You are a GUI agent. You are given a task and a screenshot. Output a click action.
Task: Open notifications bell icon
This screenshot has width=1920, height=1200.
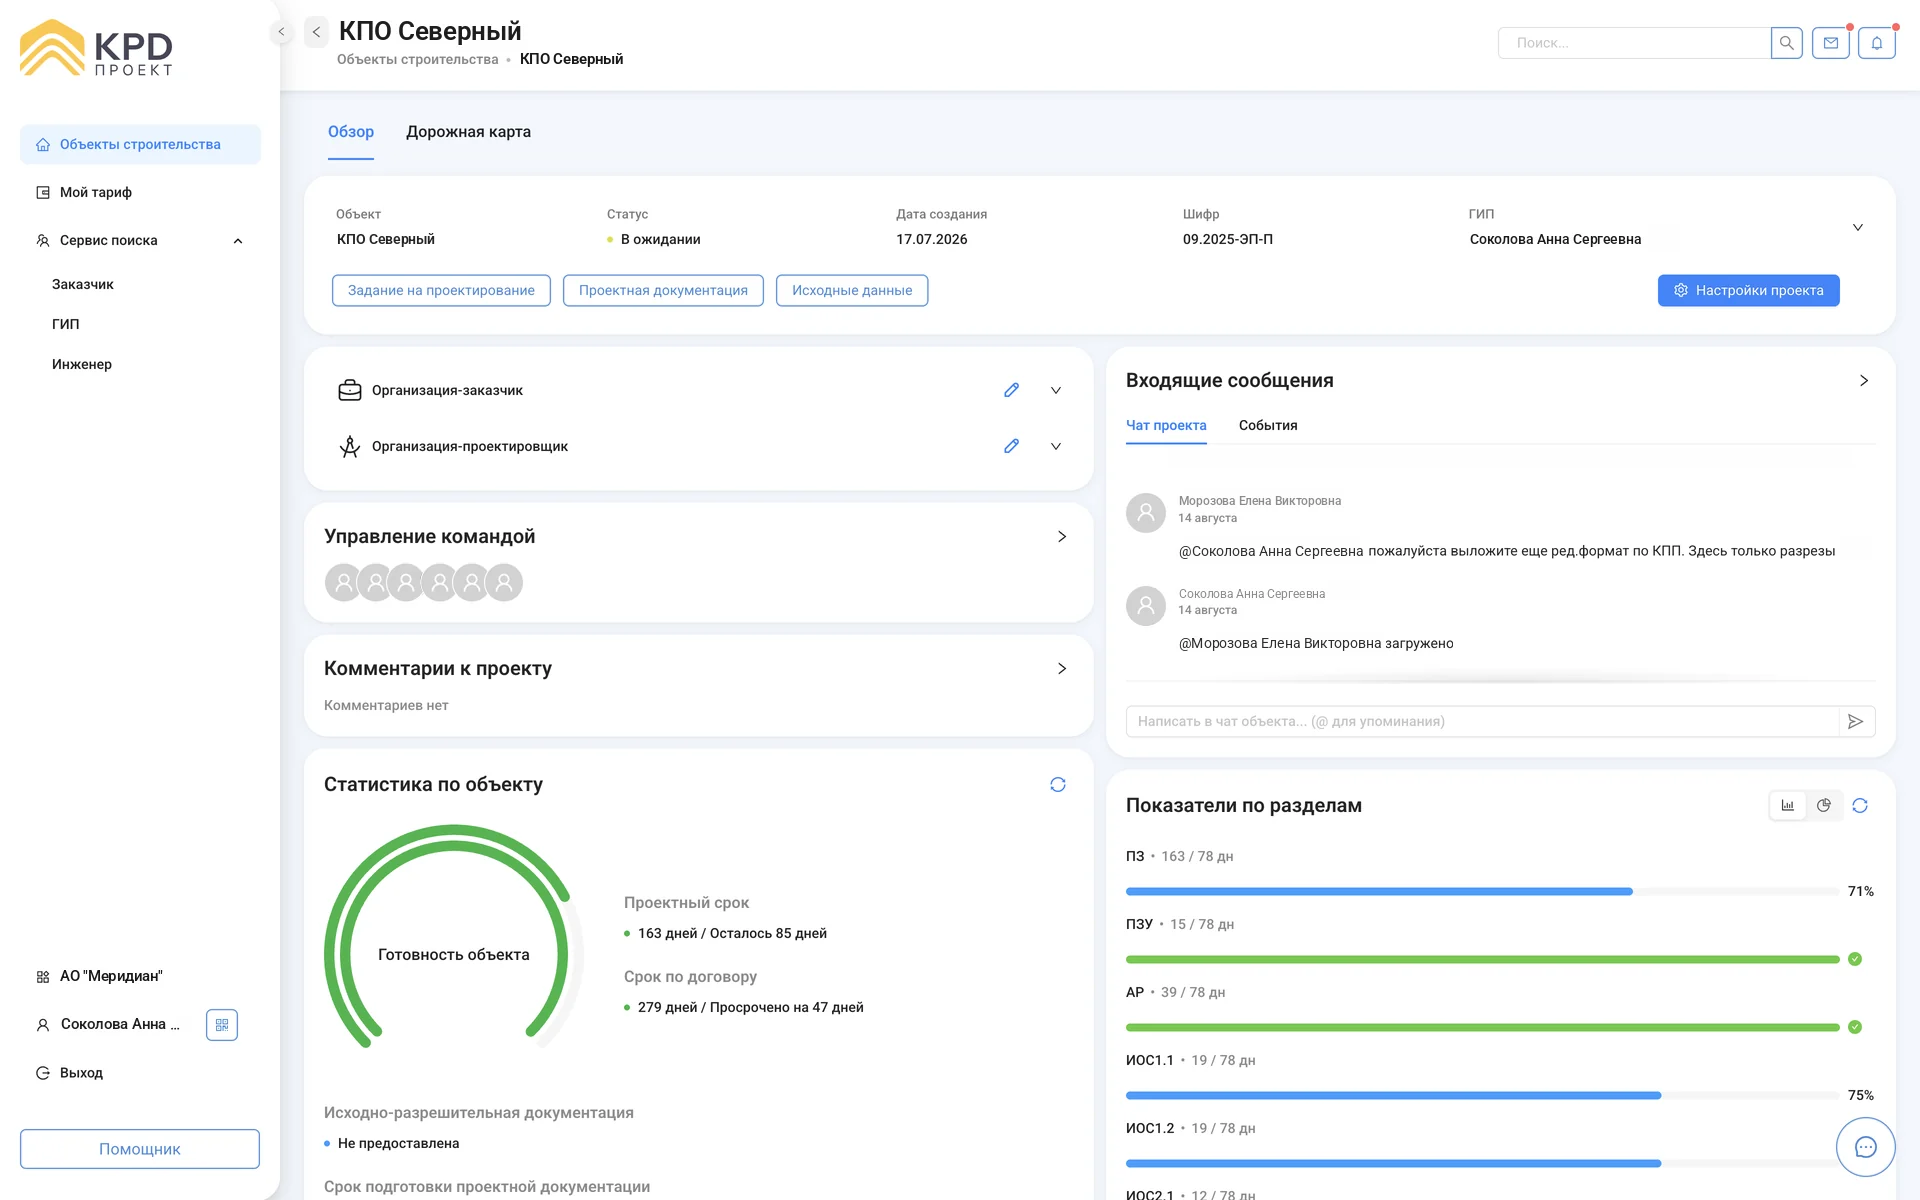click(x=1877, y=43)
